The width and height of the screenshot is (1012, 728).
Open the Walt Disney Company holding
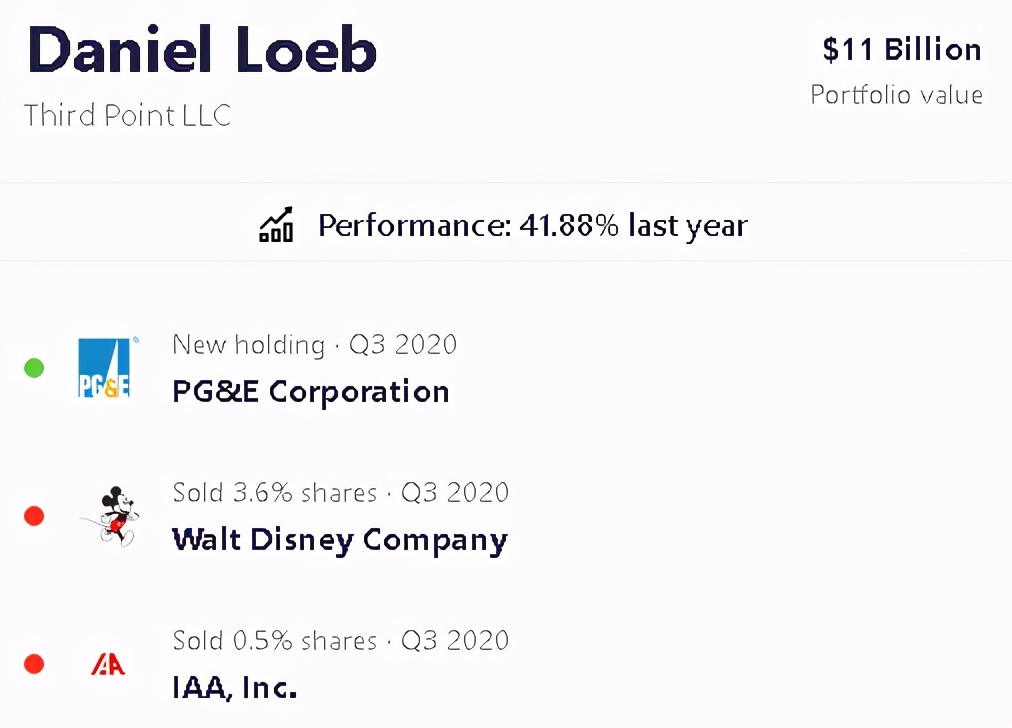[340, 540]
